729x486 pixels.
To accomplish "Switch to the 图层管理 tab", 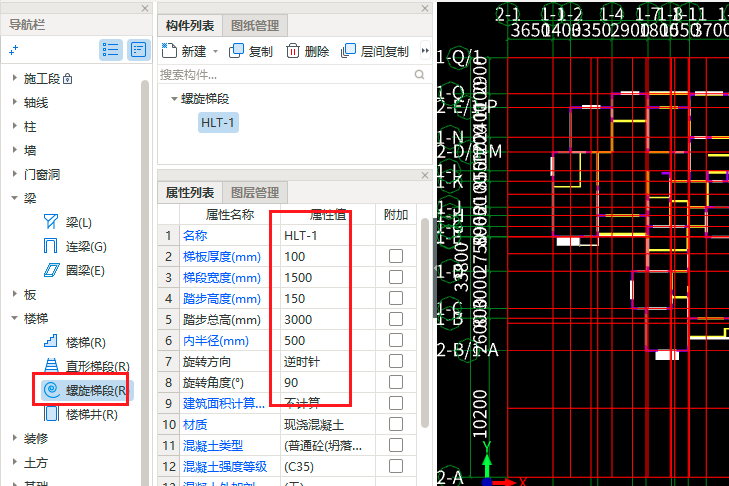I will click(x=255, y=193).
